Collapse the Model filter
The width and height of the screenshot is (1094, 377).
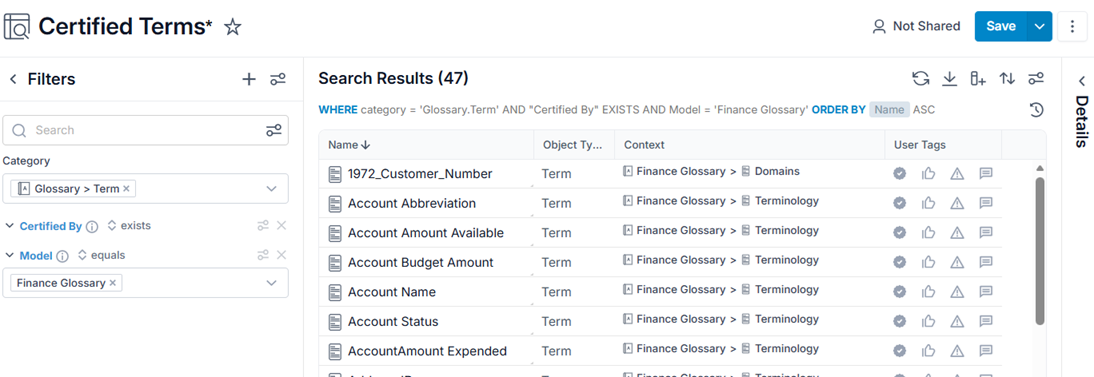(9, 256)
